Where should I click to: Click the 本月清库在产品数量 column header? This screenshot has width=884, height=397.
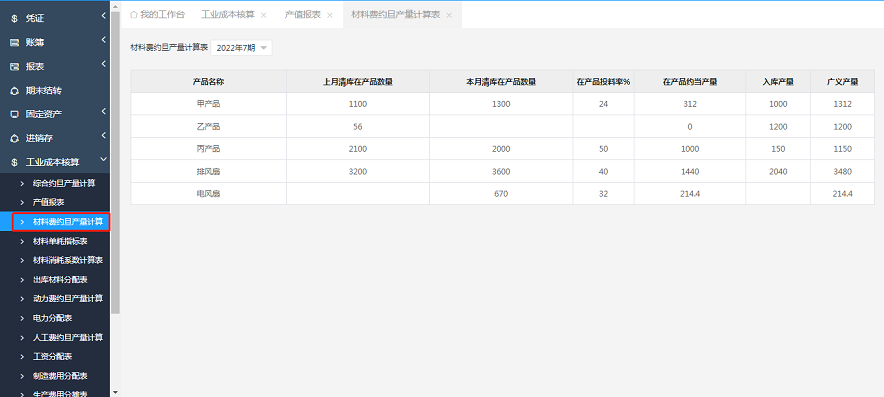pyautogui.click(x=501, y=82)
